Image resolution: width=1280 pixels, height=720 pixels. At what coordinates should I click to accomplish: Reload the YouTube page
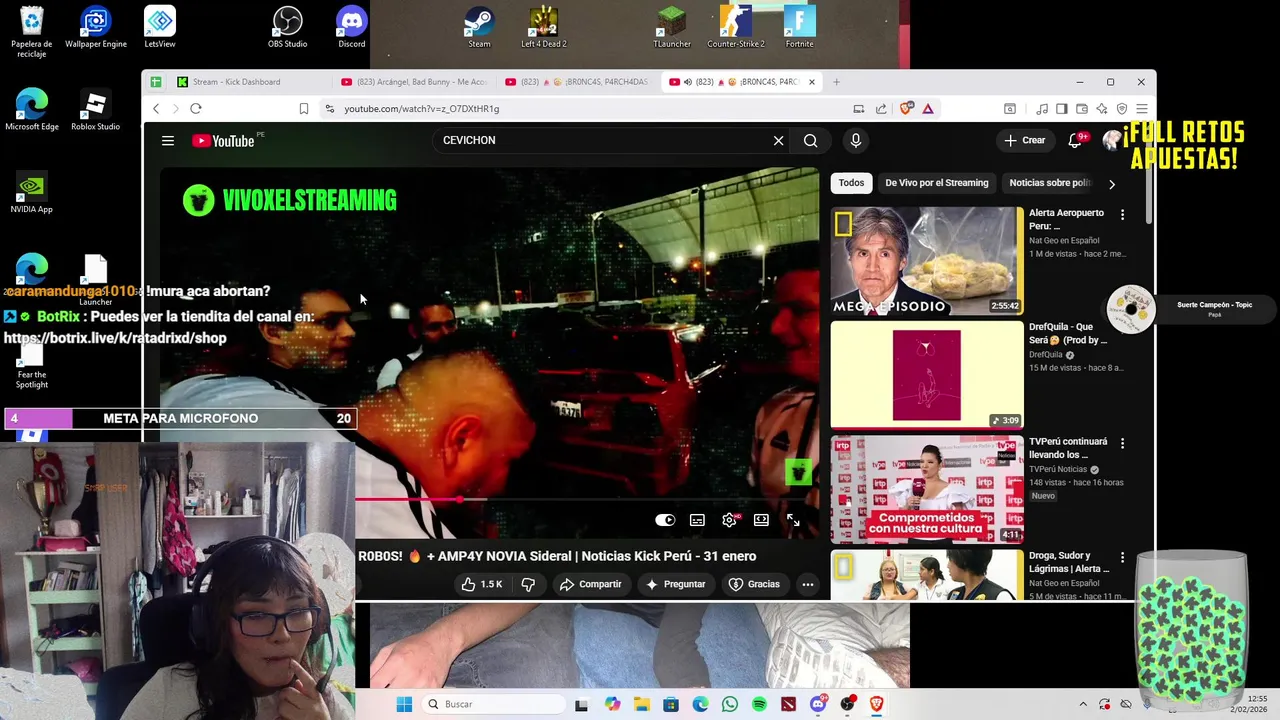(x=196, y=109)
